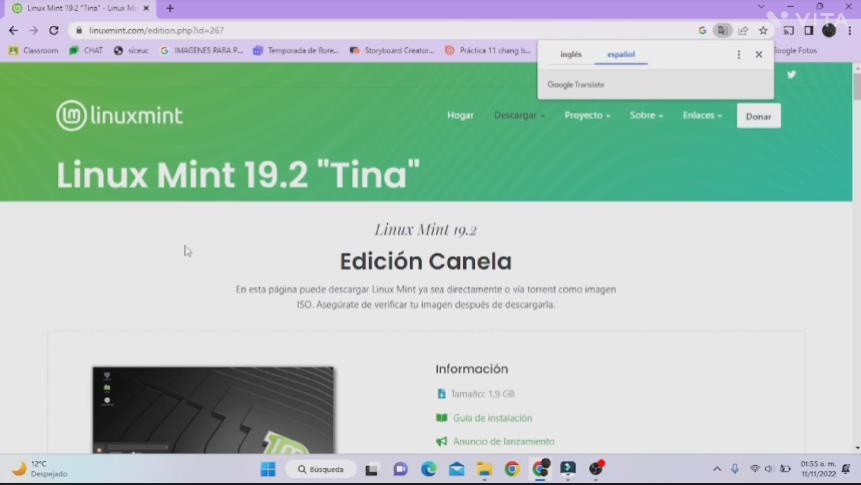Select the Linux Mint 19.2 "Tina" tab
This screenshot has width=861, height=485.
pos(81,8)
